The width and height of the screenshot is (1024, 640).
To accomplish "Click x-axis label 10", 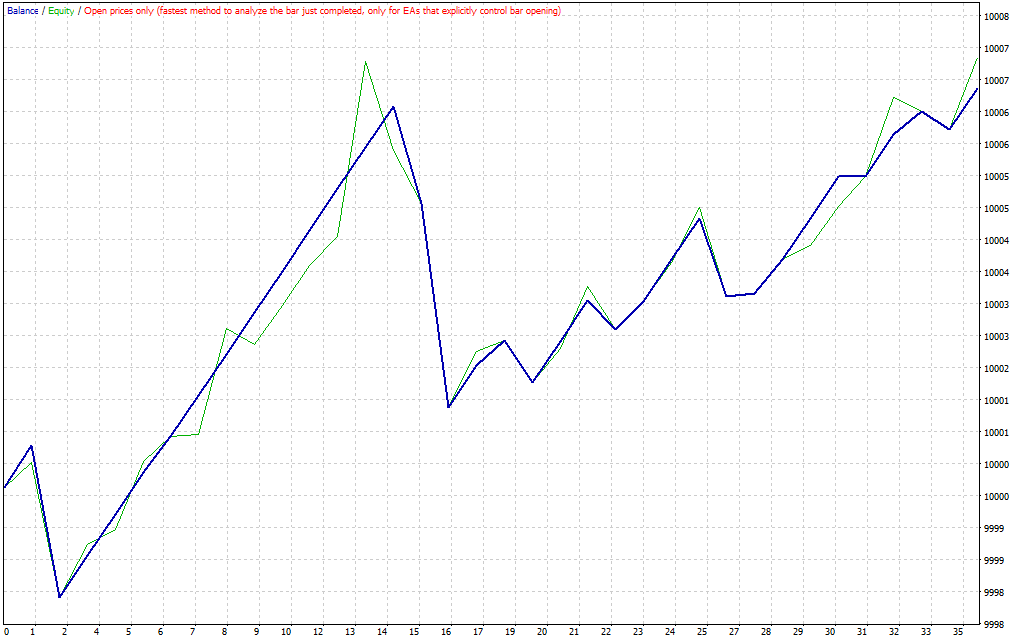I will pos(288,632).
